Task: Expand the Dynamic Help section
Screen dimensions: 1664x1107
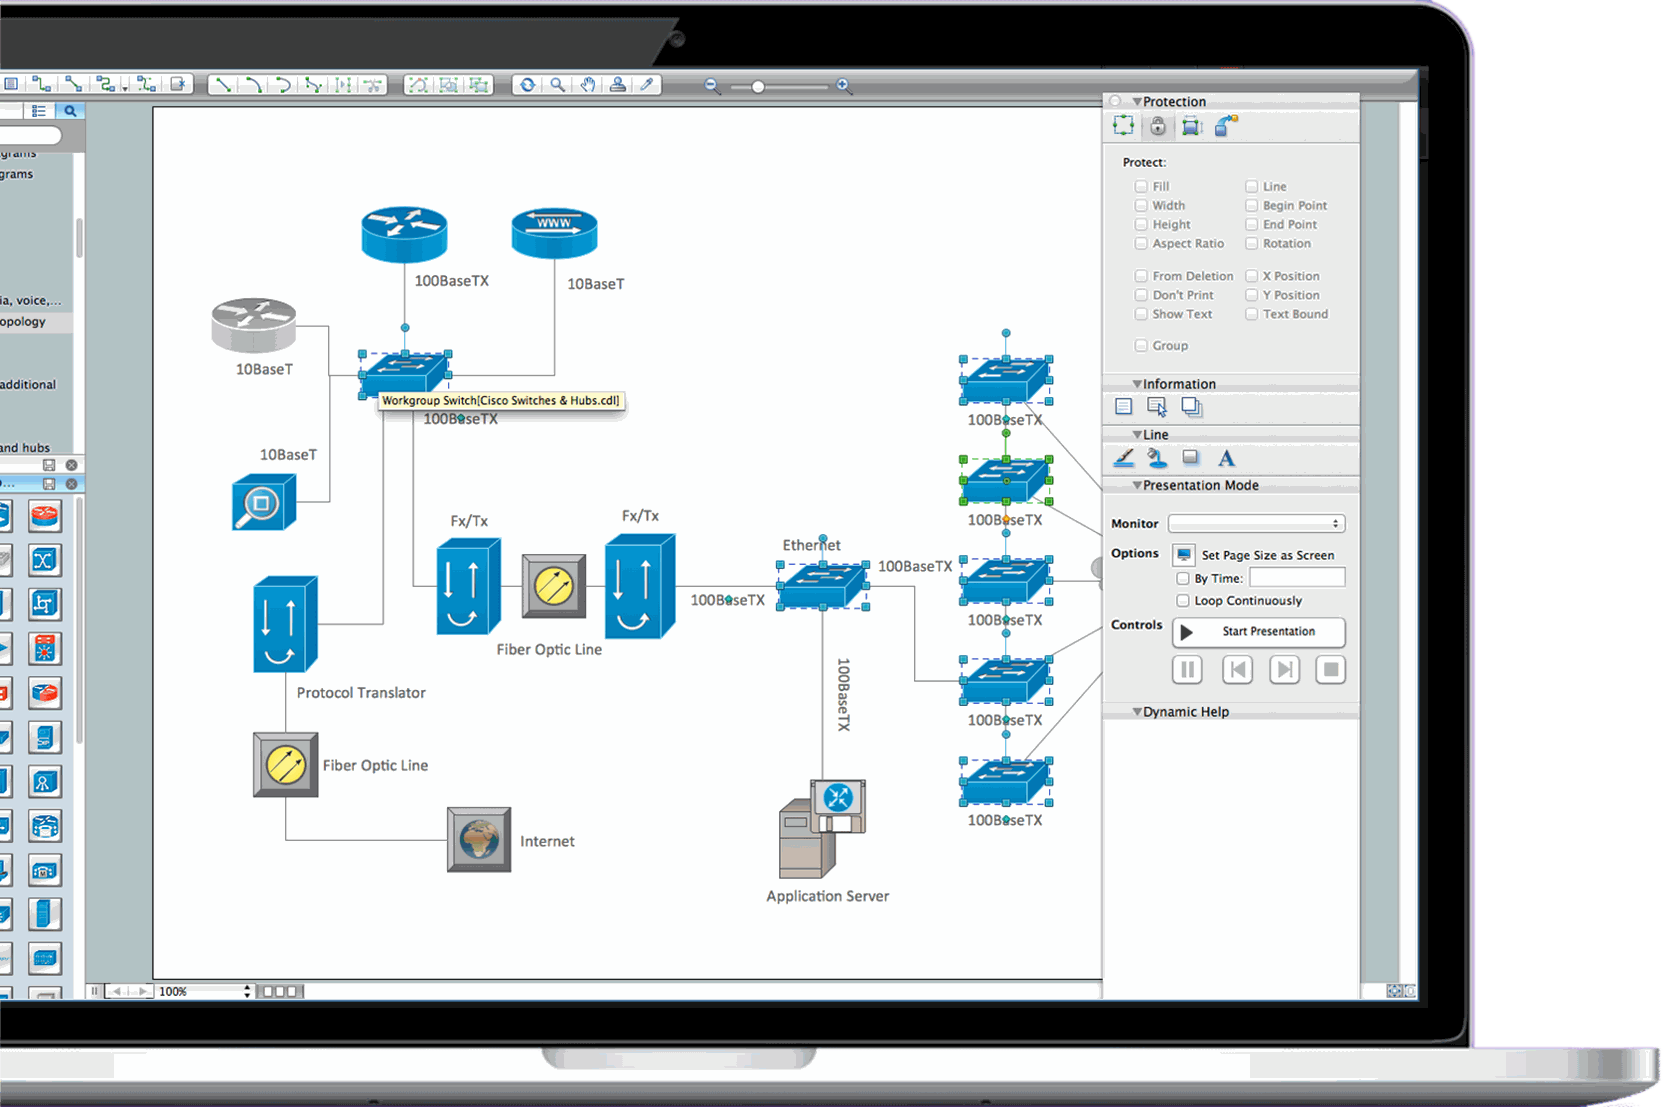Action: click(x=1137, y=712)
